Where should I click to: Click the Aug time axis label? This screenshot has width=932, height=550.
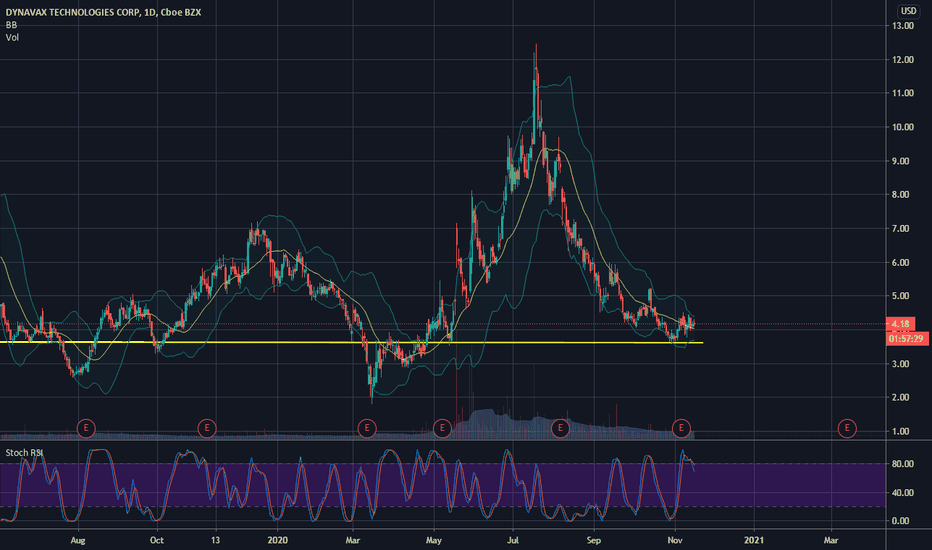click(78, 540)
